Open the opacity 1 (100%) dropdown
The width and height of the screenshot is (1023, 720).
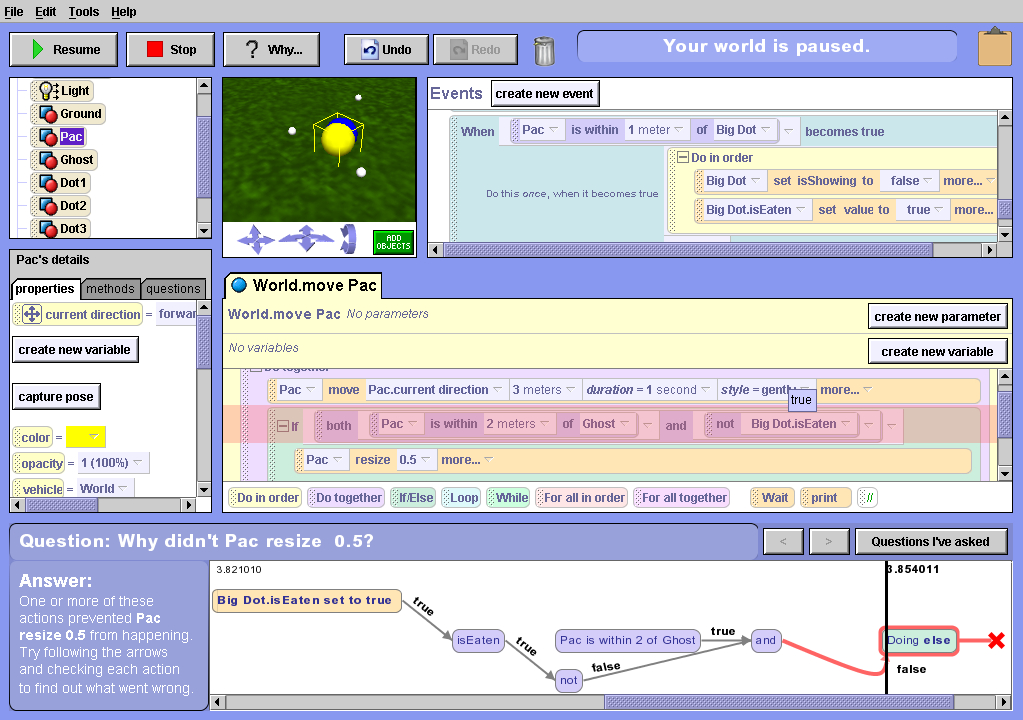point(113,463)
